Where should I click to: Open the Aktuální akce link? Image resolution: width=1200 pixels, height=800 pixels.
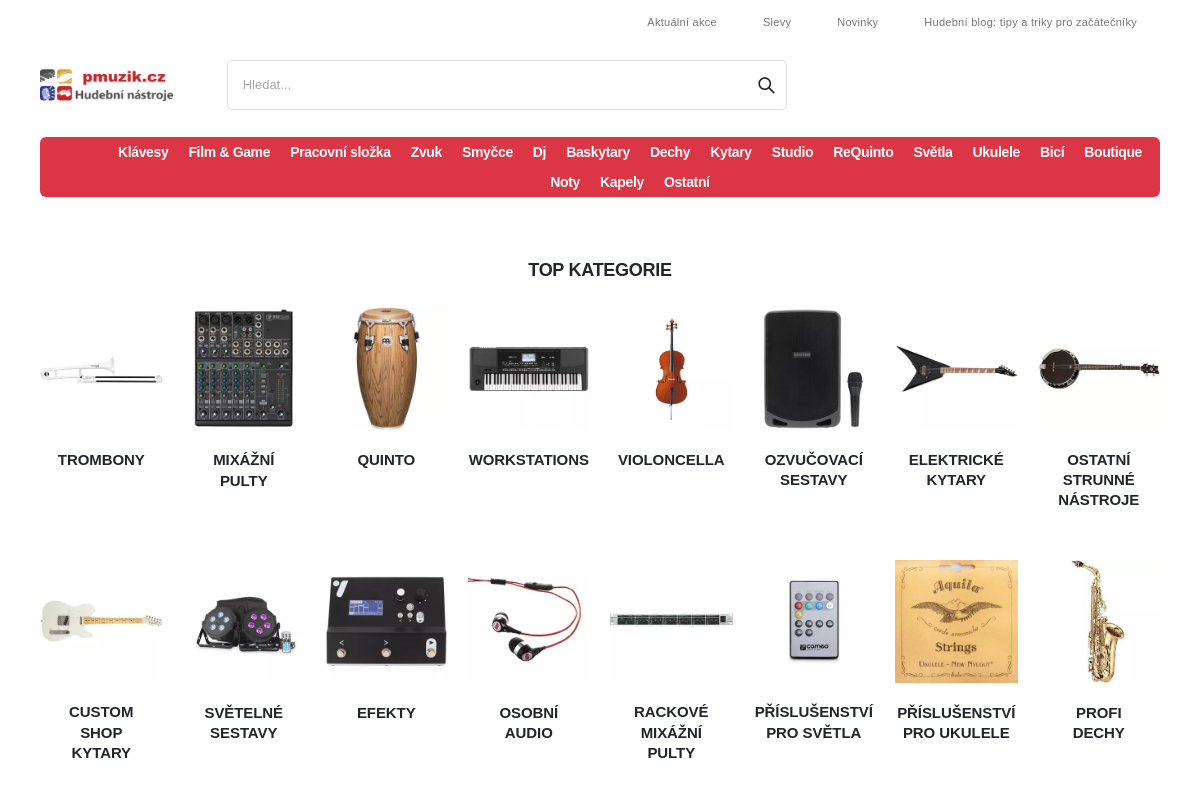pyautogui.click(x=682, y=22)
